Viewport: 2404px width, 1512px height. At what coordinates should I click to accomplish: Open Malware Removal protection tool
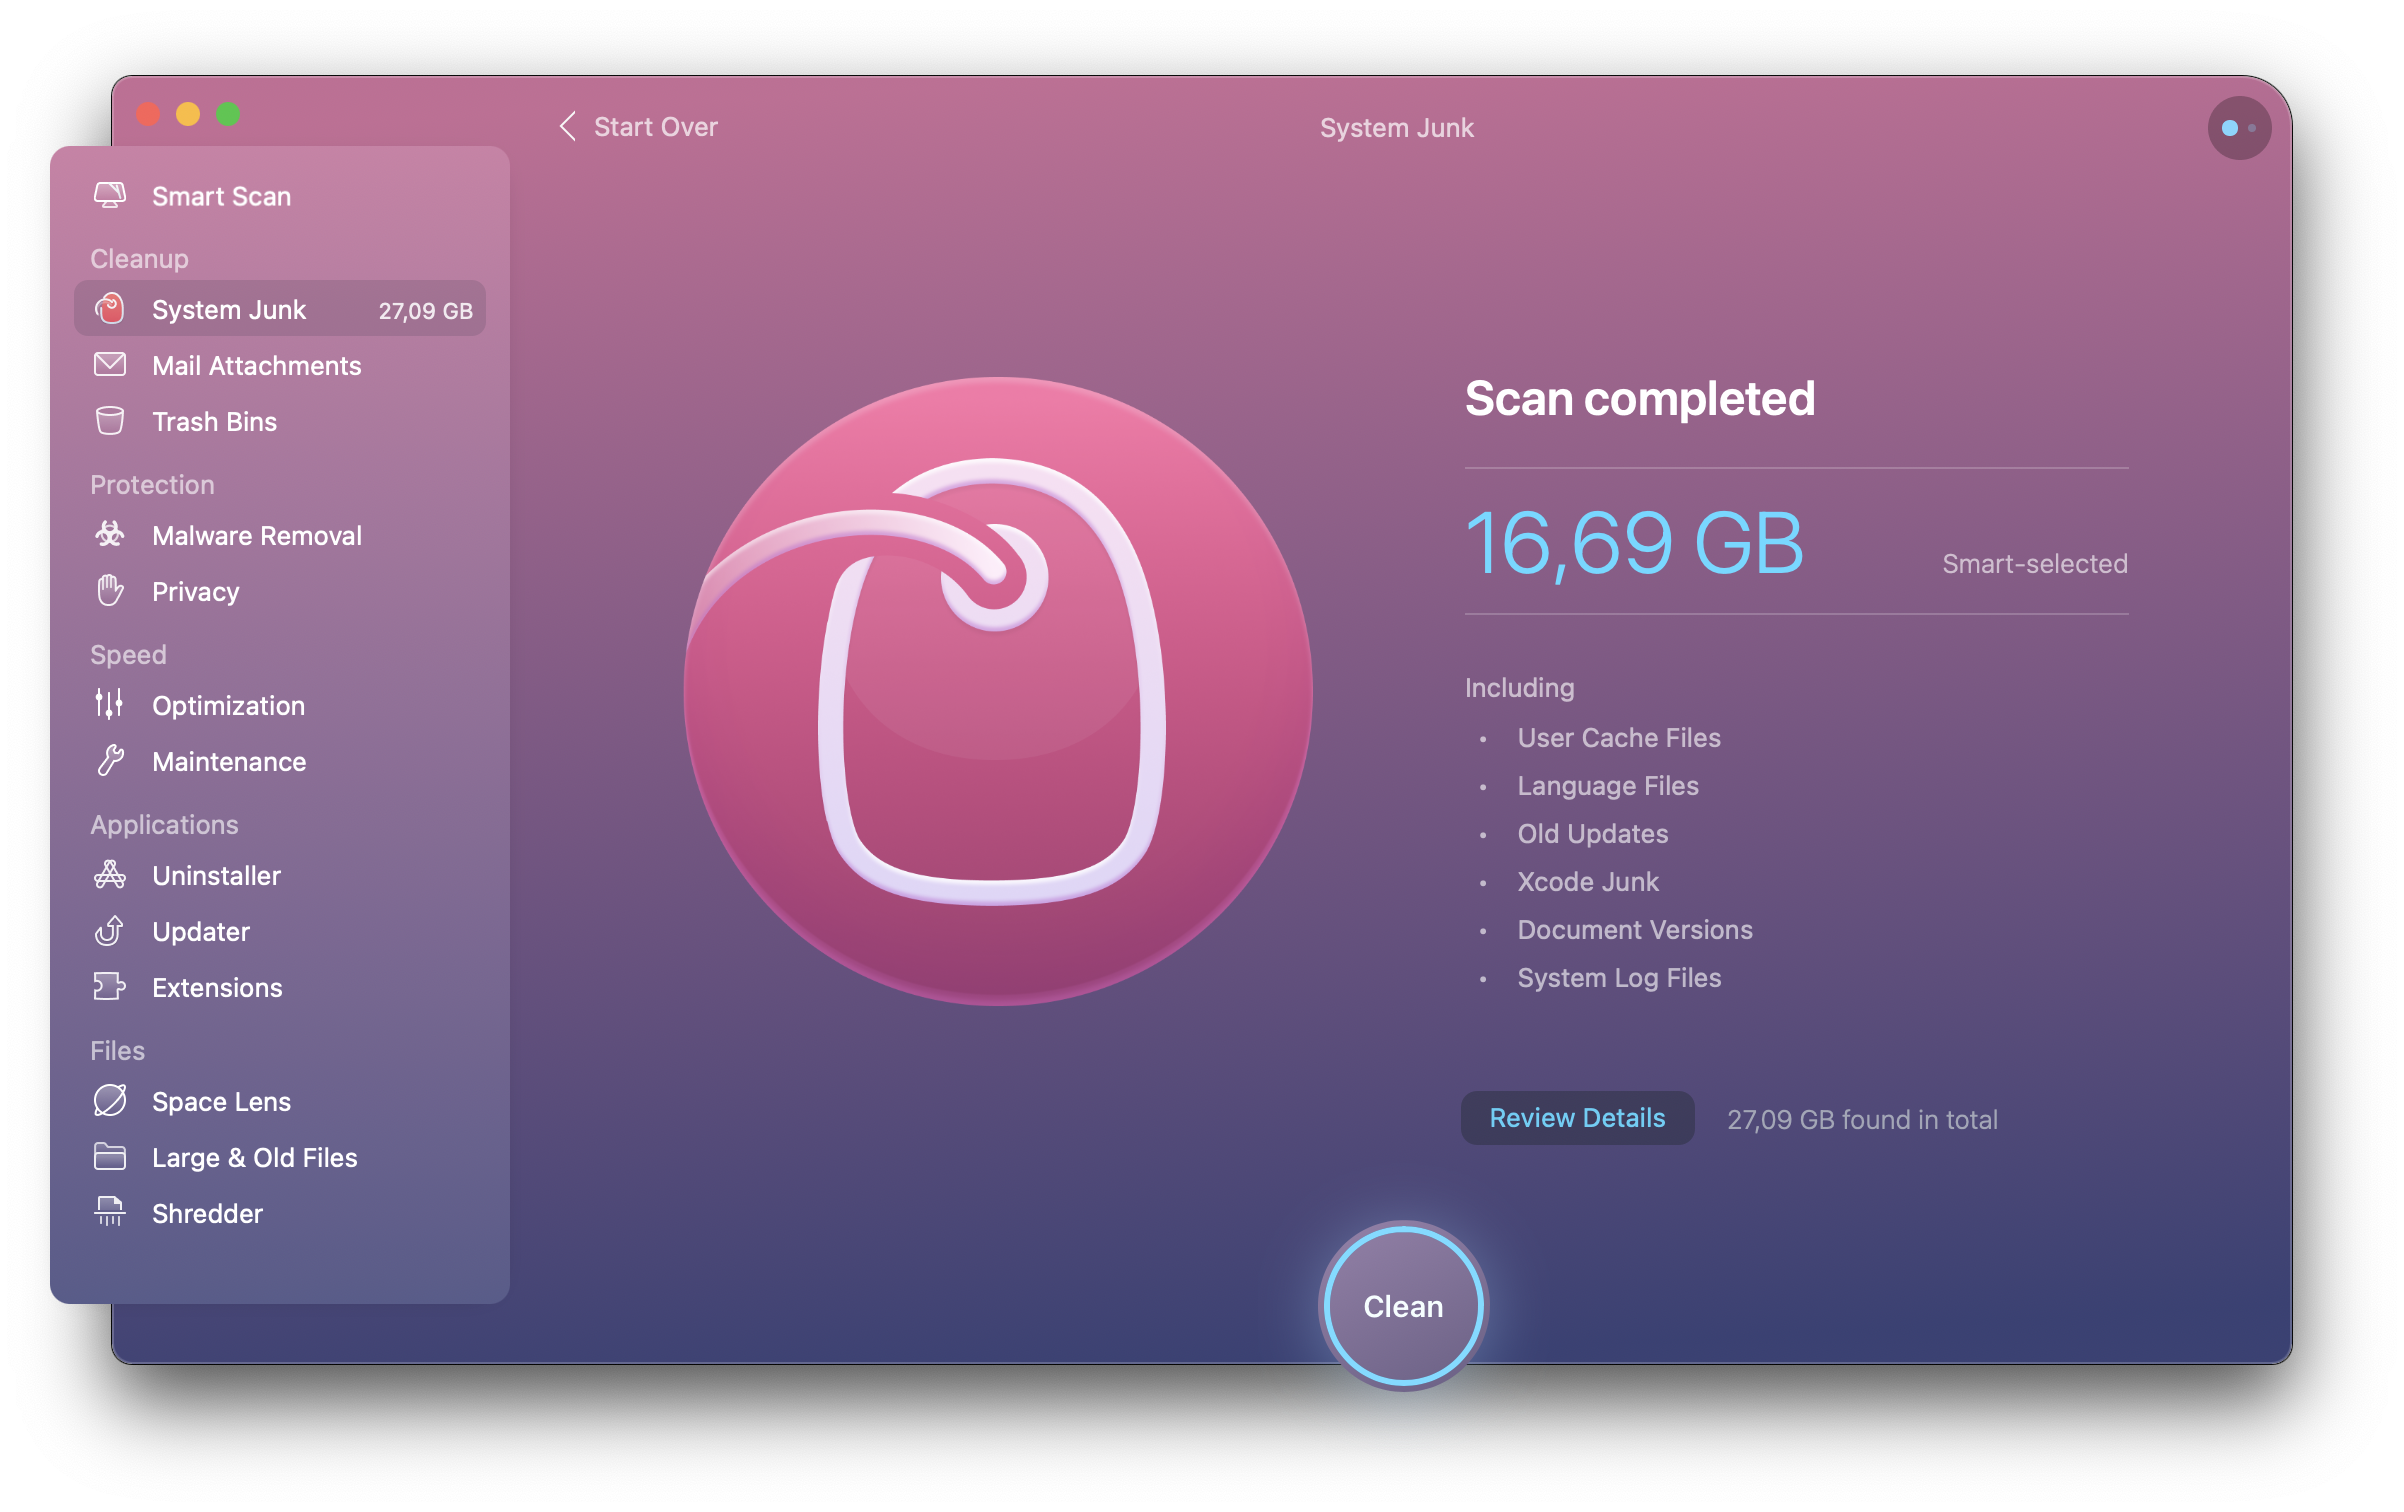254,537
